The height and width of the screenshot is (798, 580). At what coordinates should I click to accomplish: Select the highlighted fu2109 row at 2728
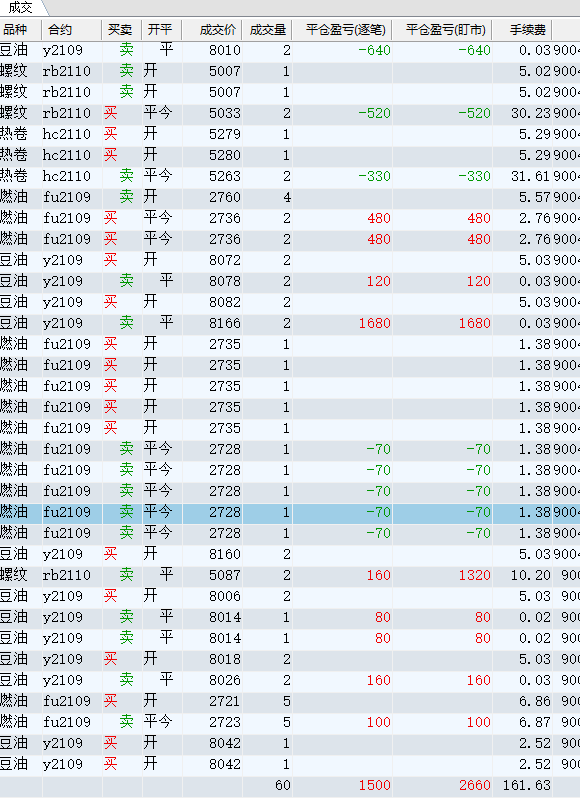point(290,512)
